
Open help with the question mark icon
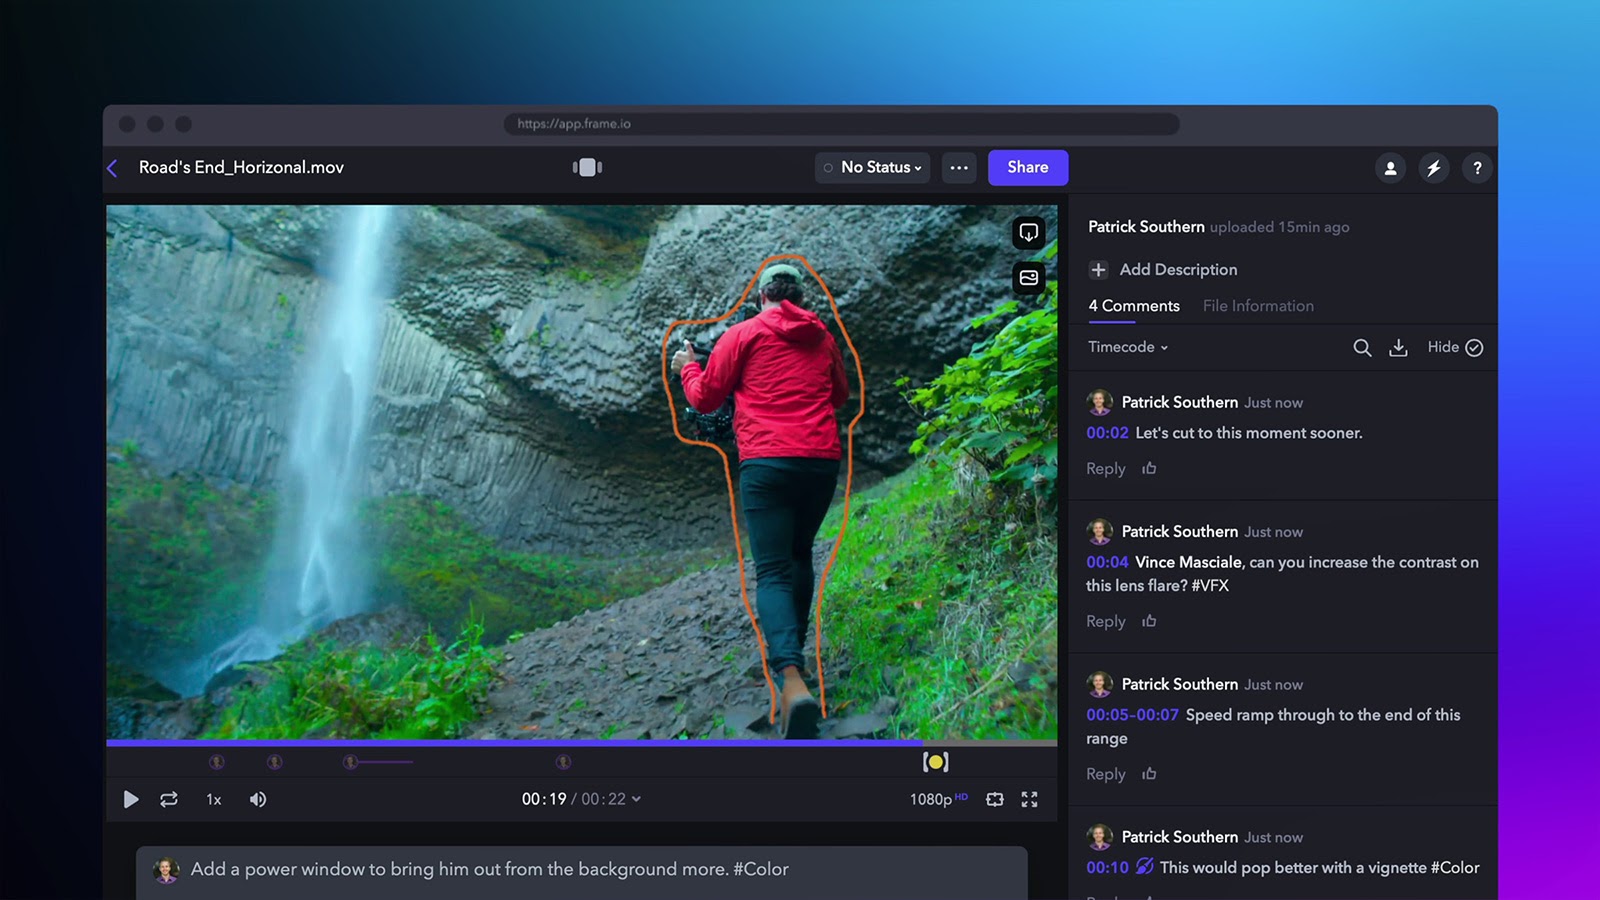[x=1477, y=168]
